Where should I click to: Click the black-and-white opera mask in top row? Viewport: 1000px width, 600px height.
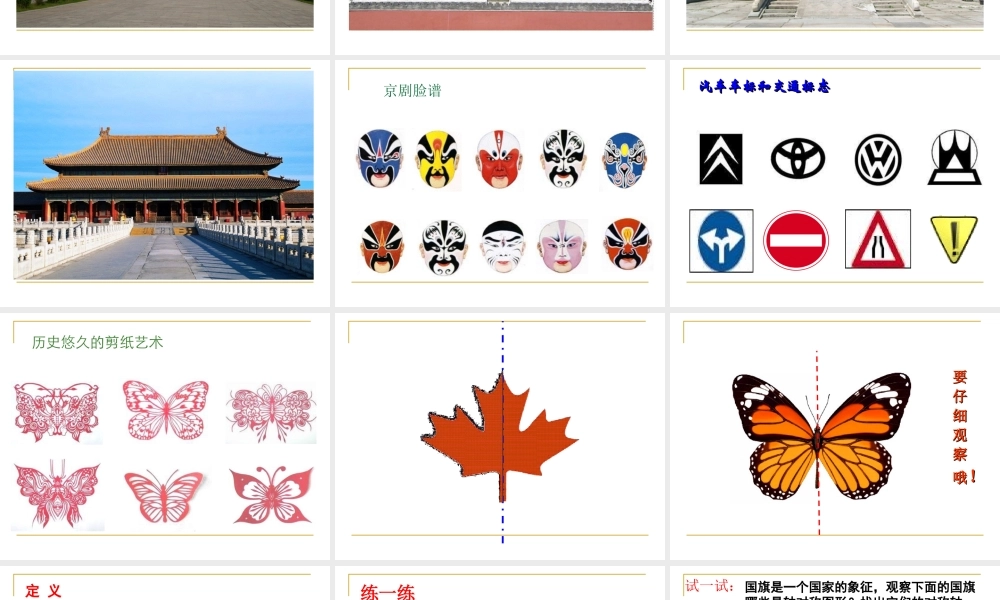tap(563, 159)
